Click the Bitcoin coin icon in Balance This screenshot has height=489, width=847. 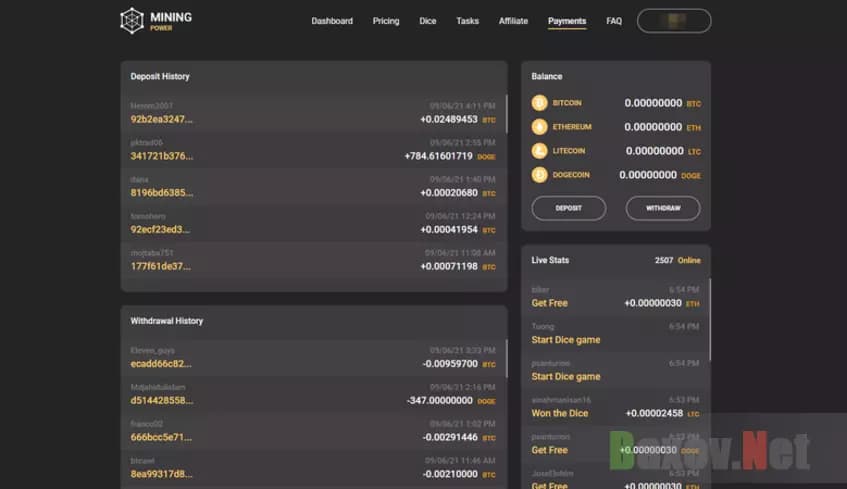click(x=540, y=103)
